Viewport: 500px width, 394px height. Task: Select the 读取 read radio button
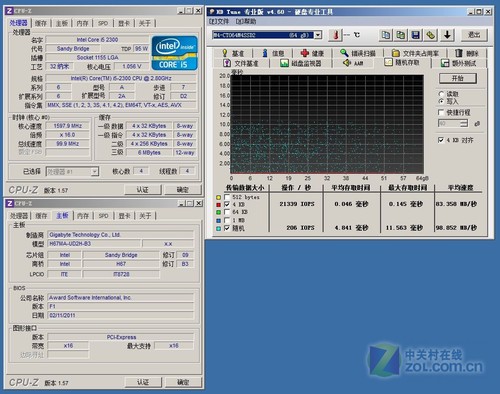click(x=441, y=94)
